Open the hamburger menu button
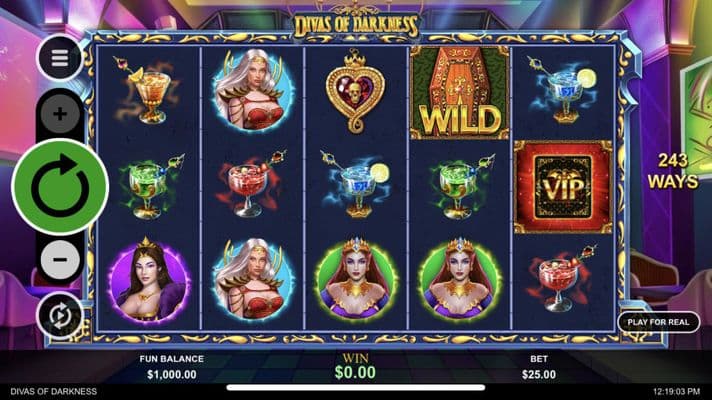This screenshot has width=712, height=400. click(x=59, y=58)
